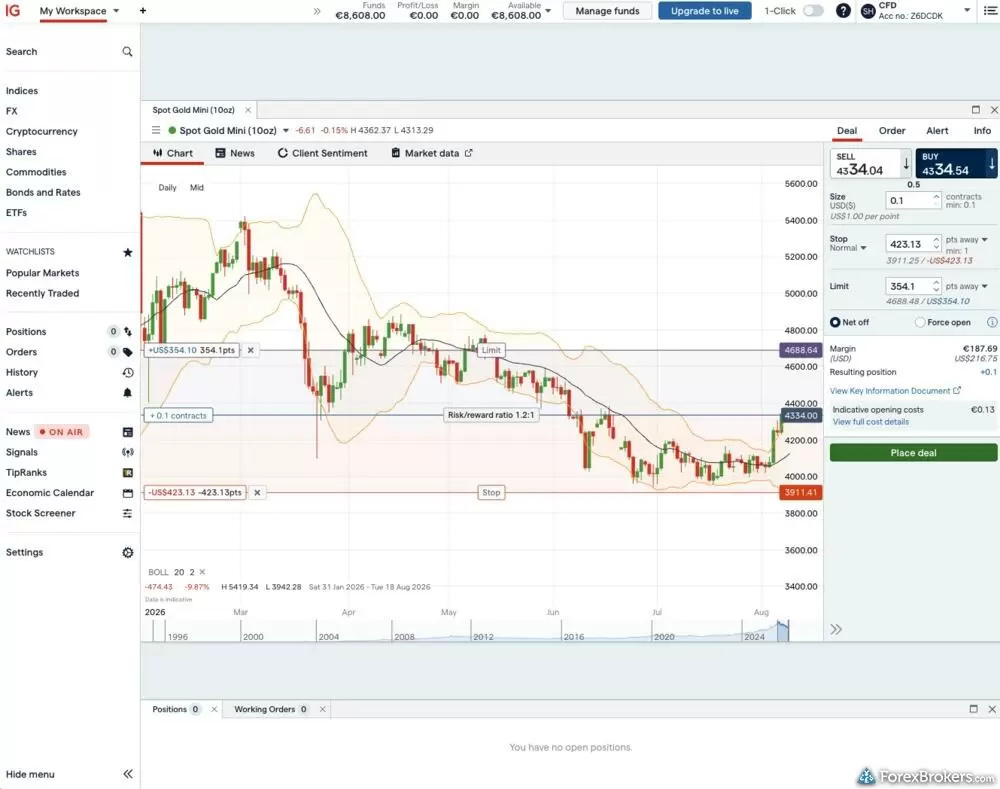Click the green Place deal button
The width and height of the screenshot is (1000, 789).
(913, 453)
